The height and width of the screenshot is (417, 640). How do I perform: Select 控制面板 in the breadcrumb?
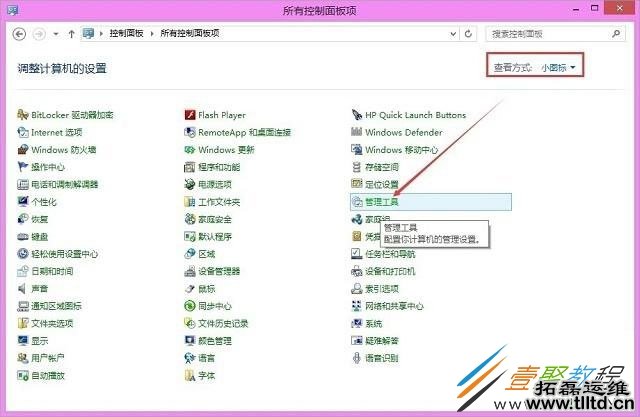click(126, 33)
